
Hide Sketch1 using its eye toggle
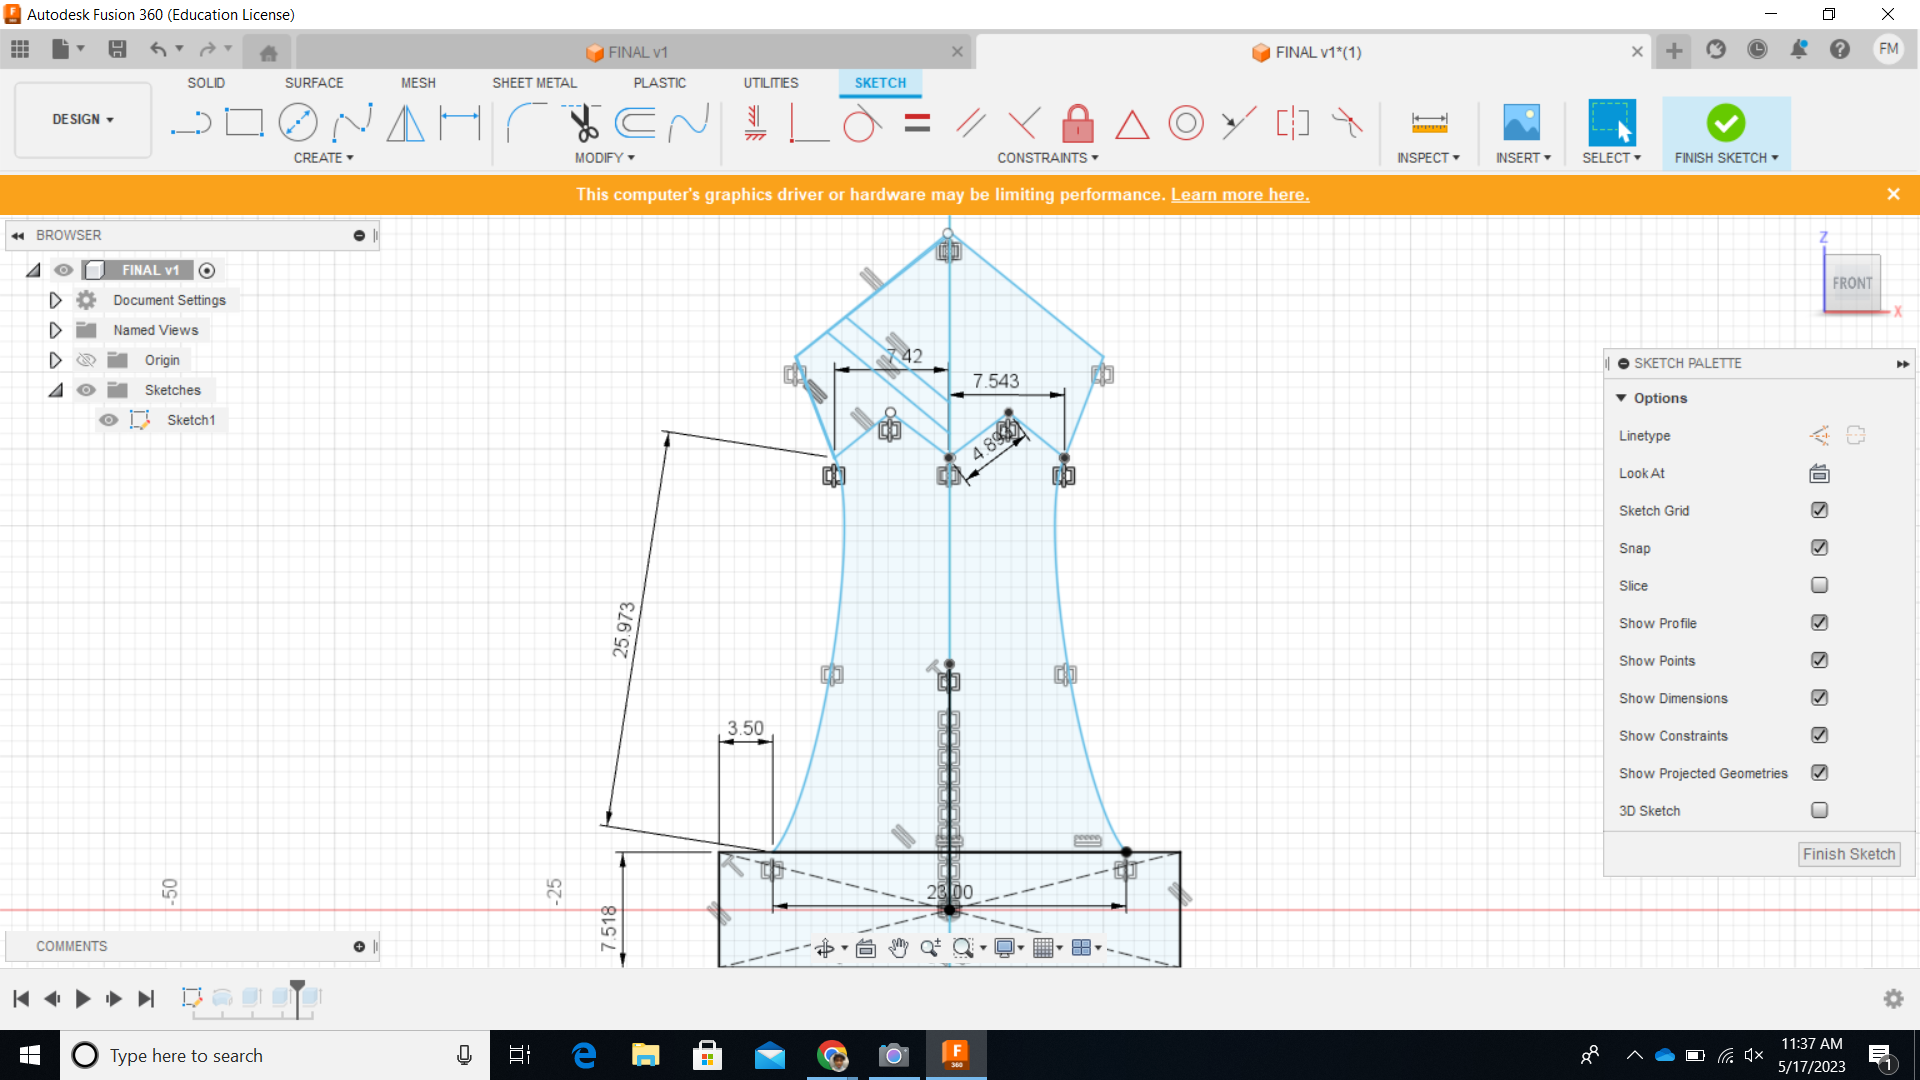108,420
